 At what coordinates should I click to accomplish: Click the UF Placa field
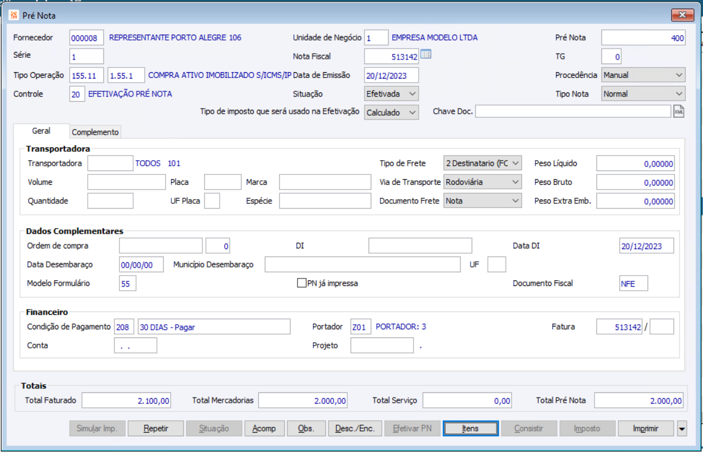click(x=212, y=201)
